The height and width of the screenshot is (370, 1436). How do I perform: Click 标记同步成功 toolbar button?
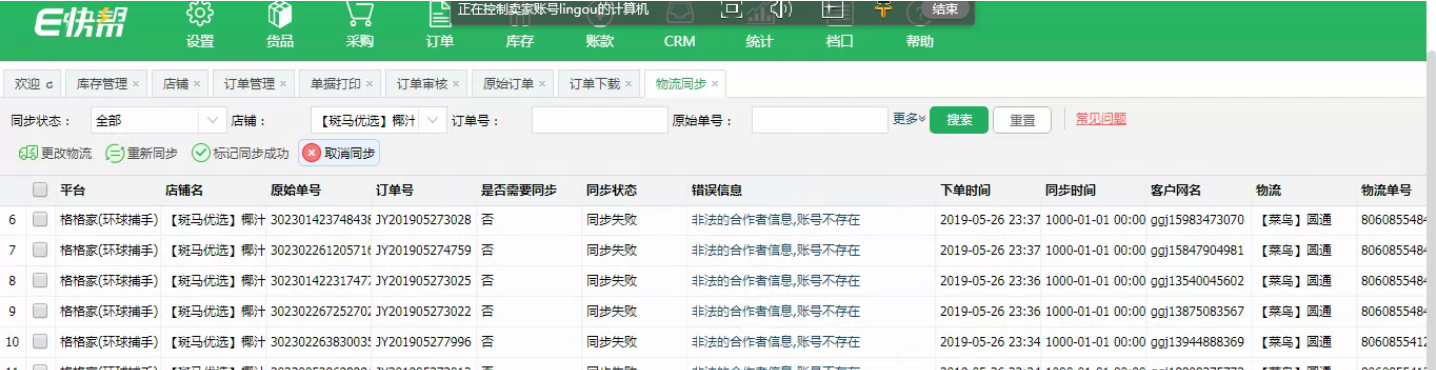(x=240, y=153)
